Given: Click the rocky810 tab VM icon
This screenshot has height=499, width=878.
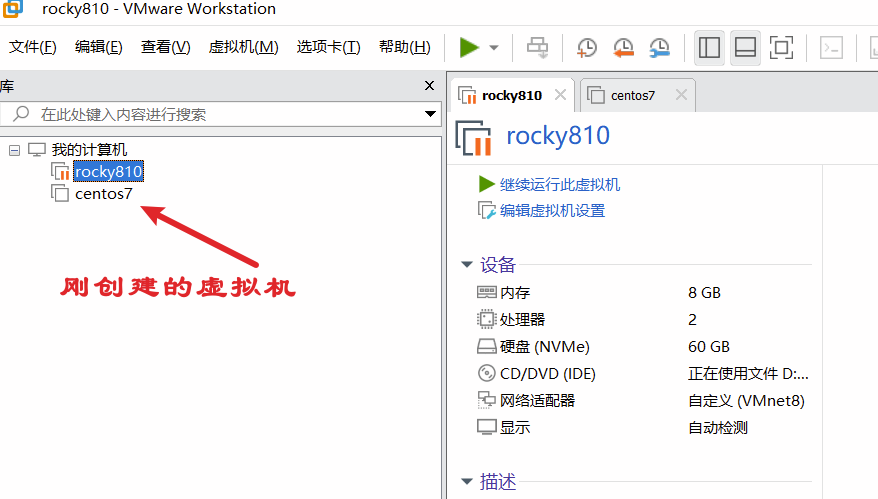Looking at the screenshot, I should 467,95.
